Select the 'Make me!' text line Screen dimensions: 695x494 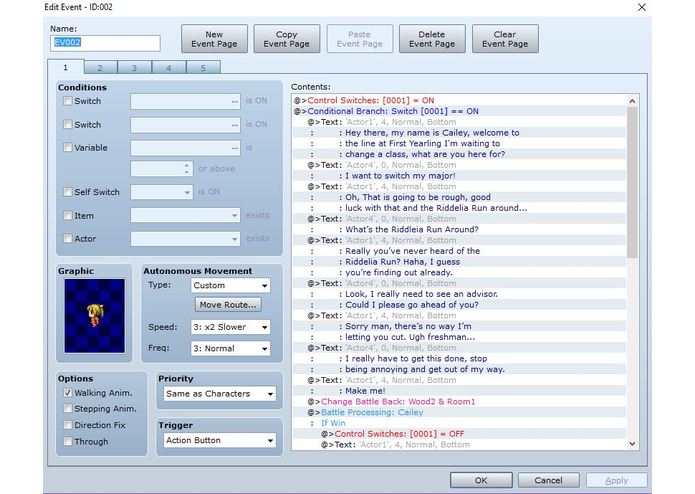(459, 391)
